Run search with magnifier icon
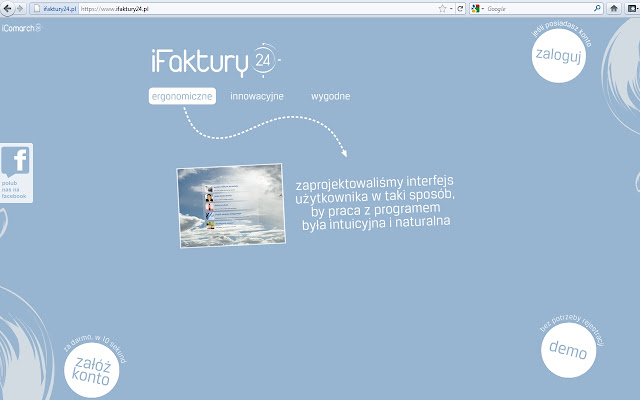 click(x=597, y=9)
